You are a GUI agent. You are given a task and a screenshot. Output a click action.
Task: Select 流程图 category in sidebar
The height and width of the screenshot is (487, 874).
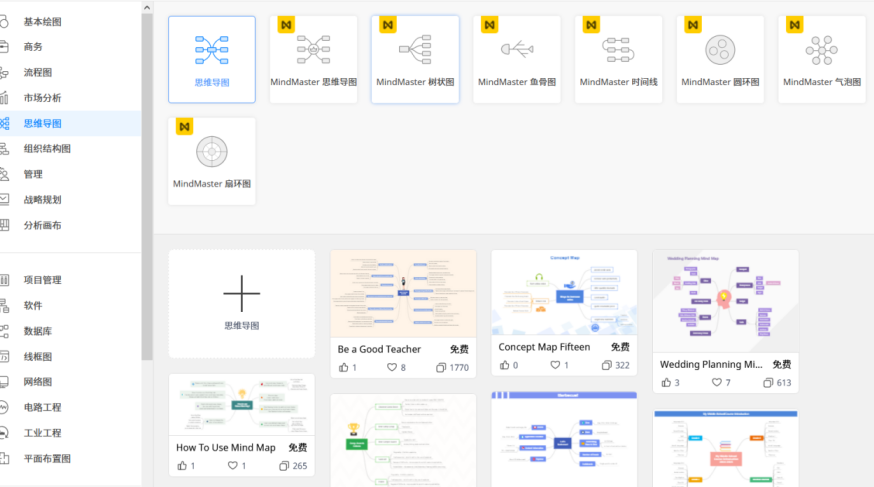70,72
